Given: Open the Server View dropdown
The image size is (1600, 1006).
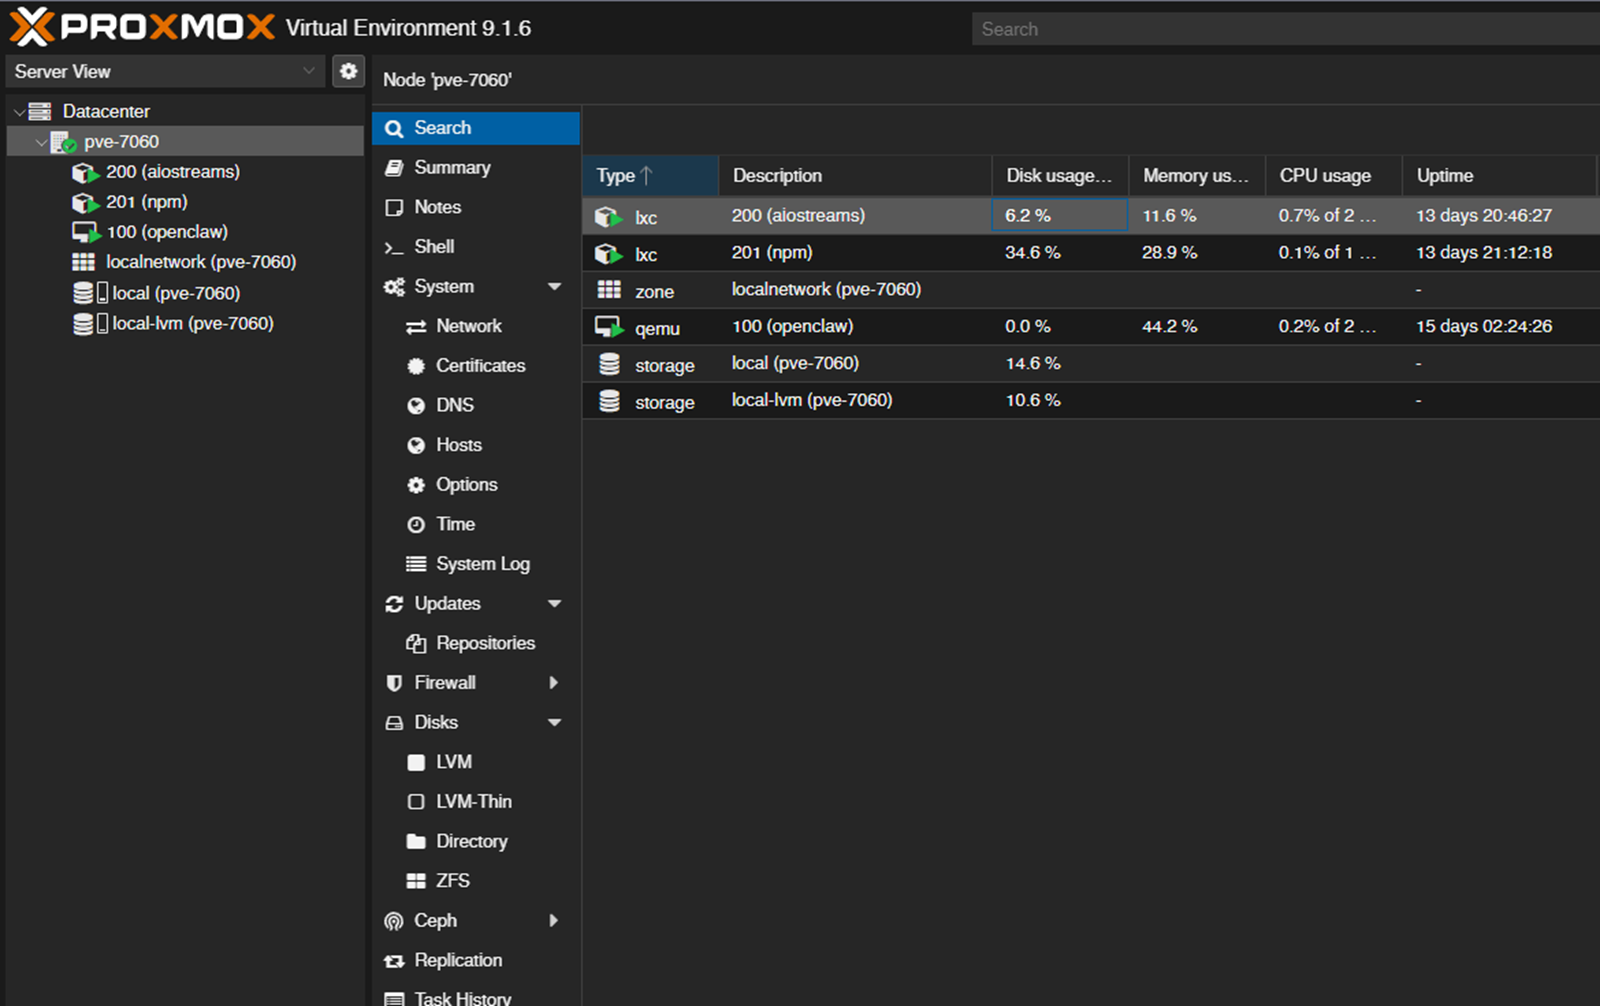Looking at the screenshot, I should click(308, 71).
